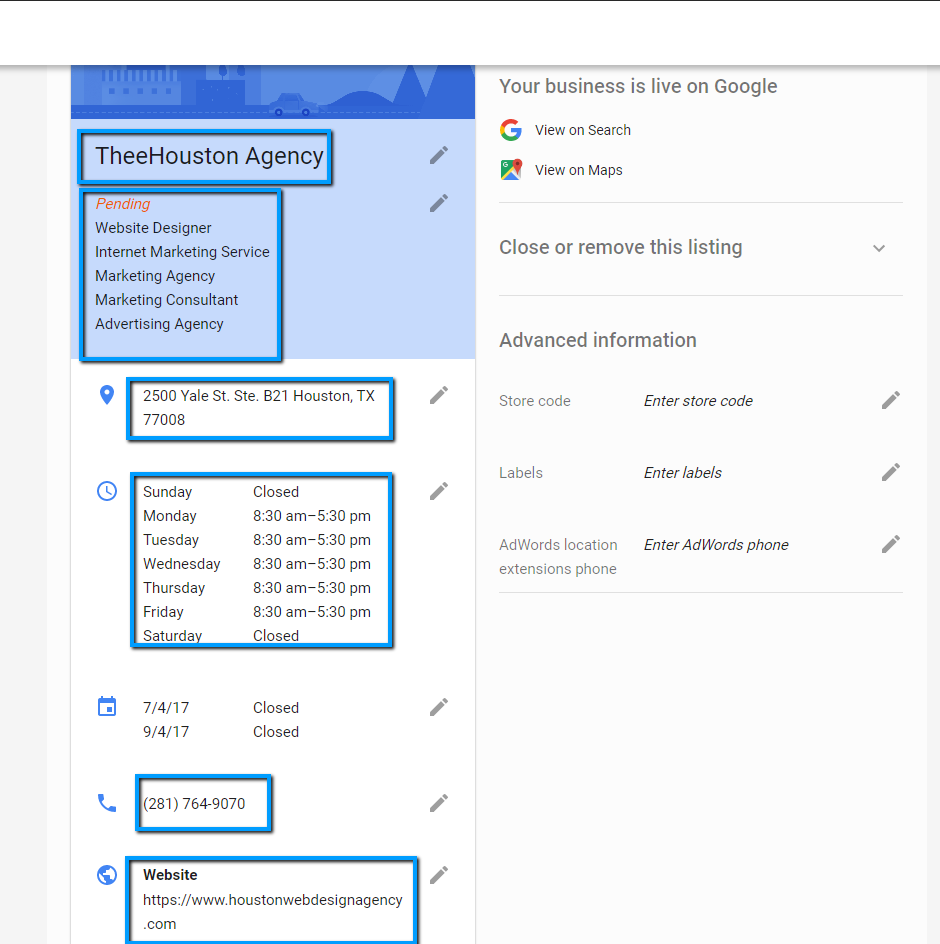Click the (281) 764-9070 phone number
This screenshot has width=940, height=944.
194,804
